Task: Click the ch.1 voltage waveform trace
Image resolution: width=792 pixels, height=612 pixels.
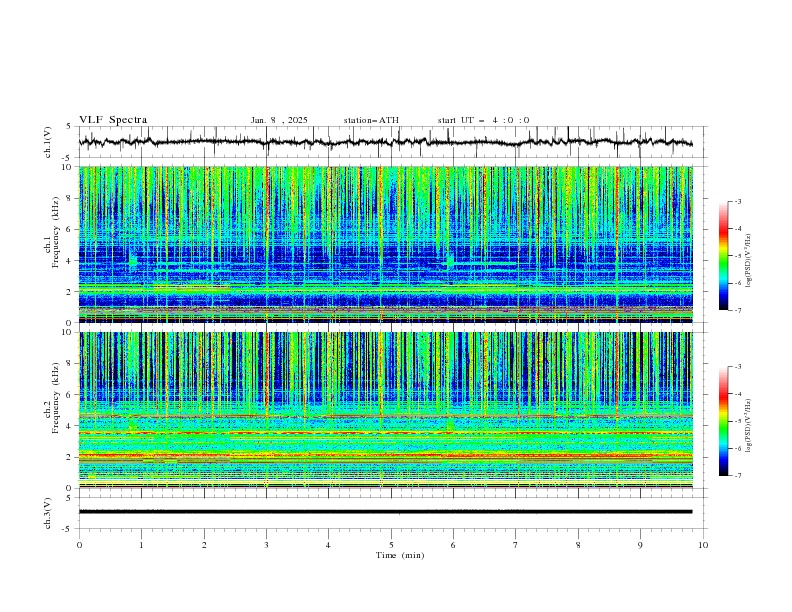Action: (x=385, y=142)
